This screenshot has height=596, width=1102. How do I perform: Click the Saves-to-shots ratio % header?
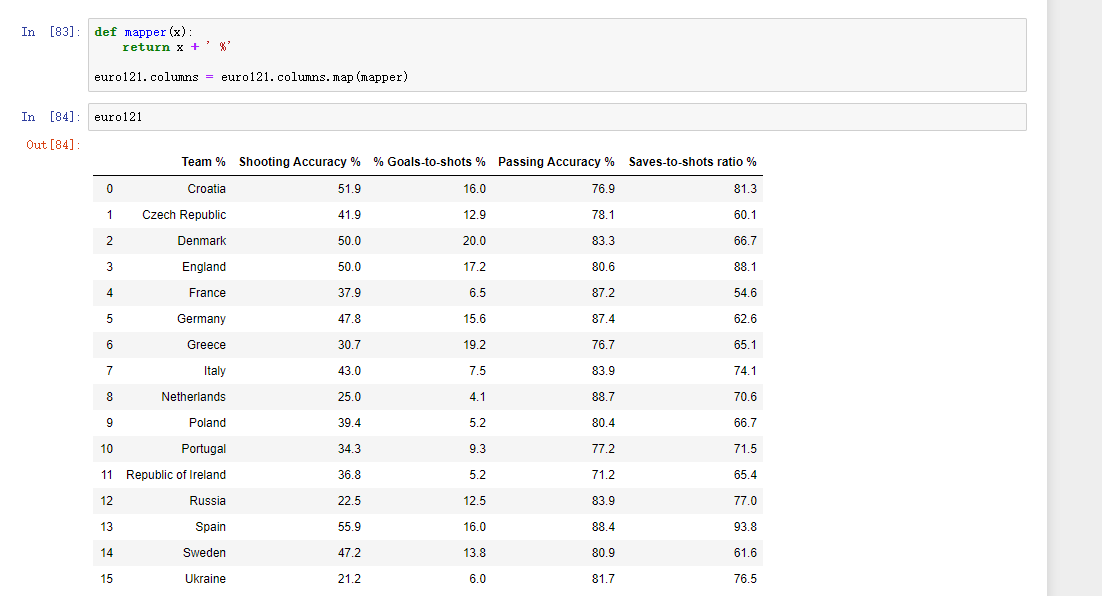pos(692,162)
